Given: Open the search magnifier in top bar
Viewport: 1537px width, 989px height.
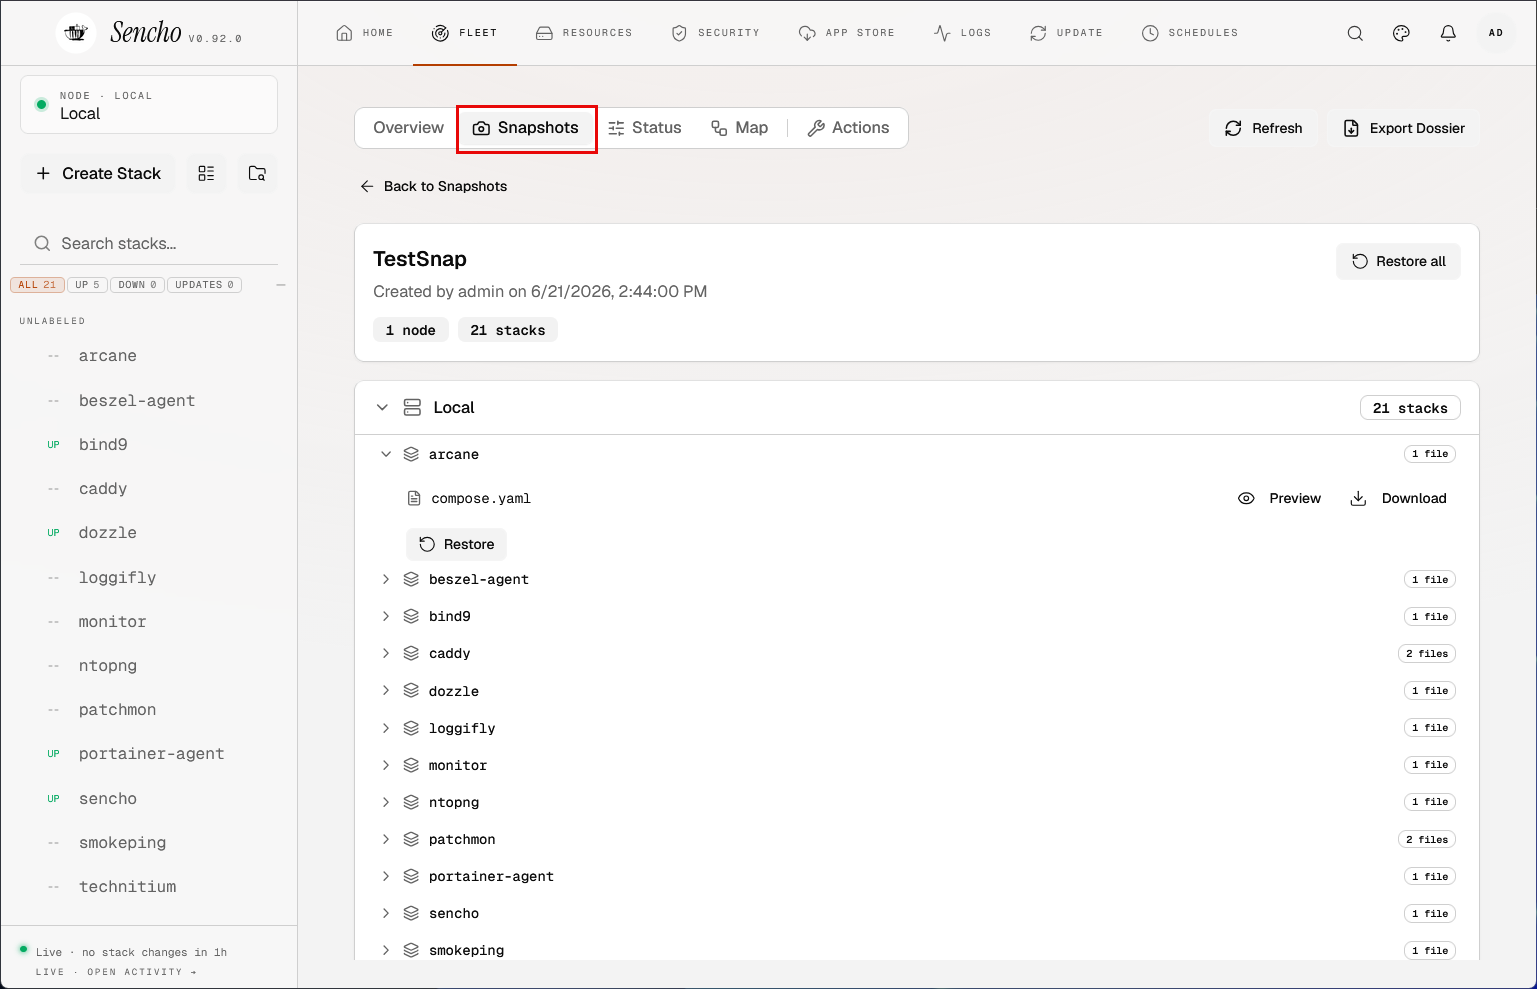Looking at the screenshot, I should point(1355,33).
